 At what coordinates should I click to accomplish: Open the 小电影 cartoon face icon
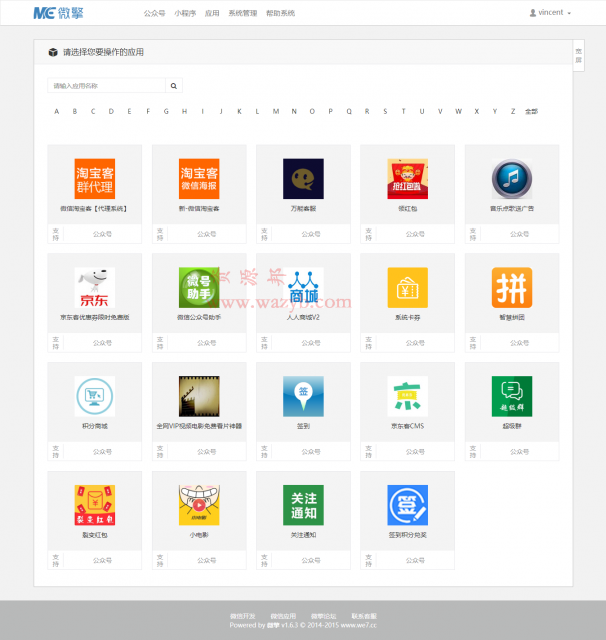coord(199,505)
